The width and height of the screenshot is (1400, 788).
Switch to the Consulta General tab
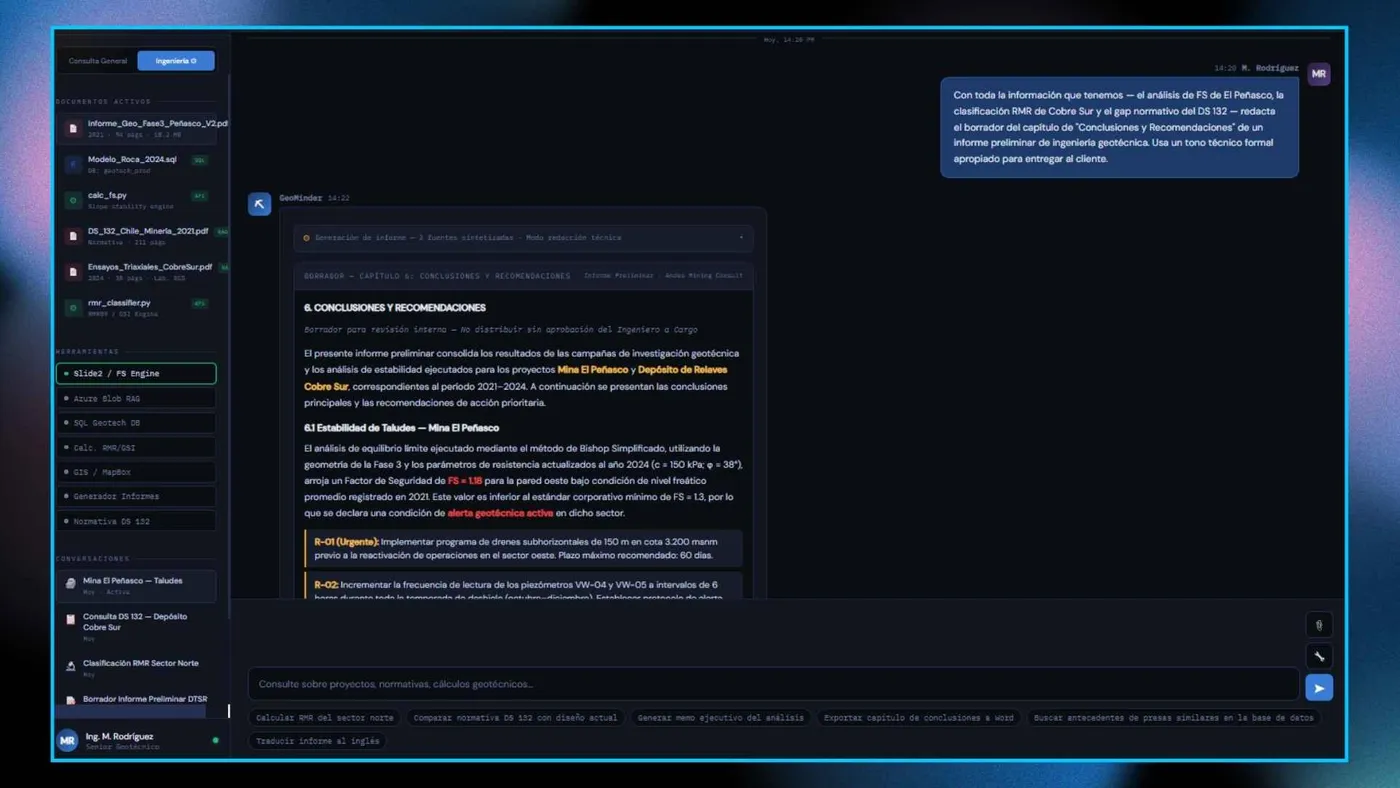pyautogui.click(x=98, y=61)
